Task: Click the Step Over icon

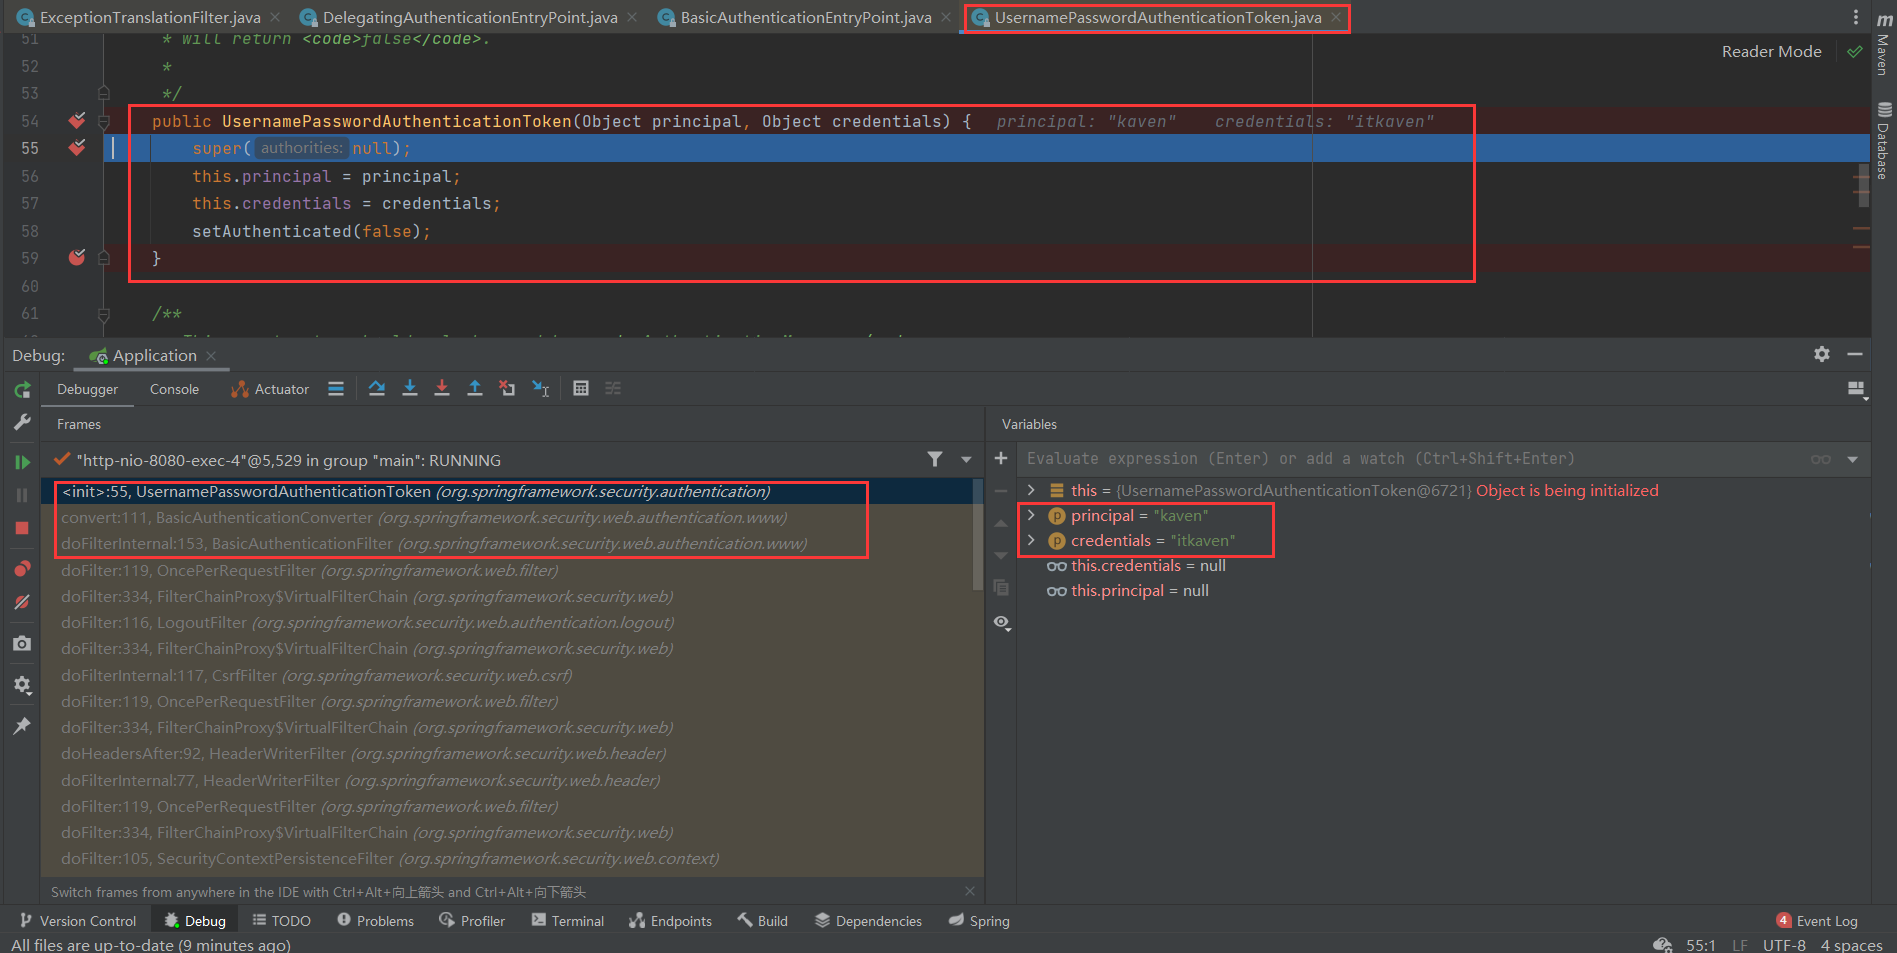Action: pyautogui.click(x=377, y=389)
